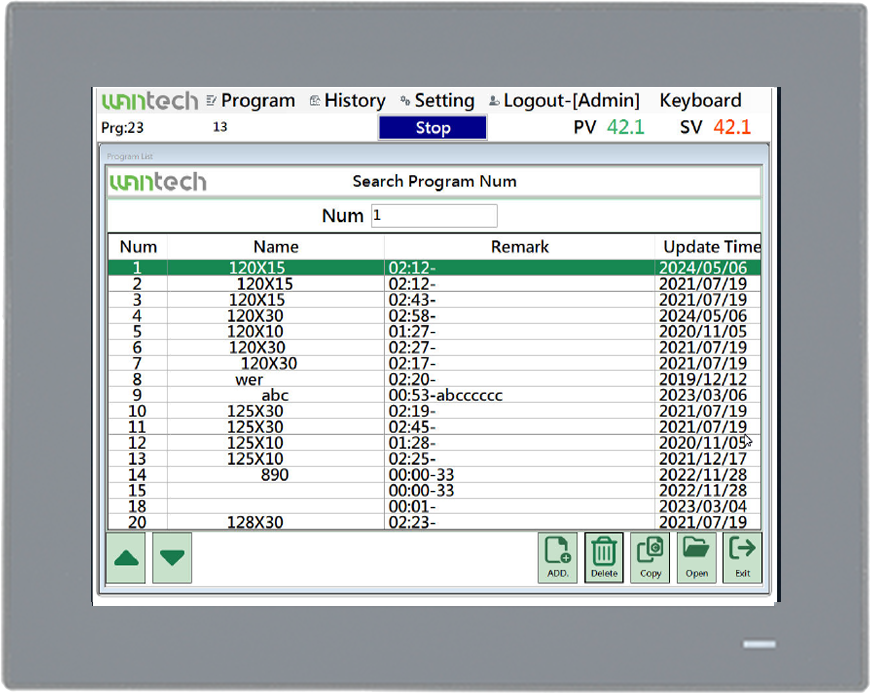Click the Exit icon button
This screenshot has width=870, height=694.
pyautogui.click(x=742, y=558)
